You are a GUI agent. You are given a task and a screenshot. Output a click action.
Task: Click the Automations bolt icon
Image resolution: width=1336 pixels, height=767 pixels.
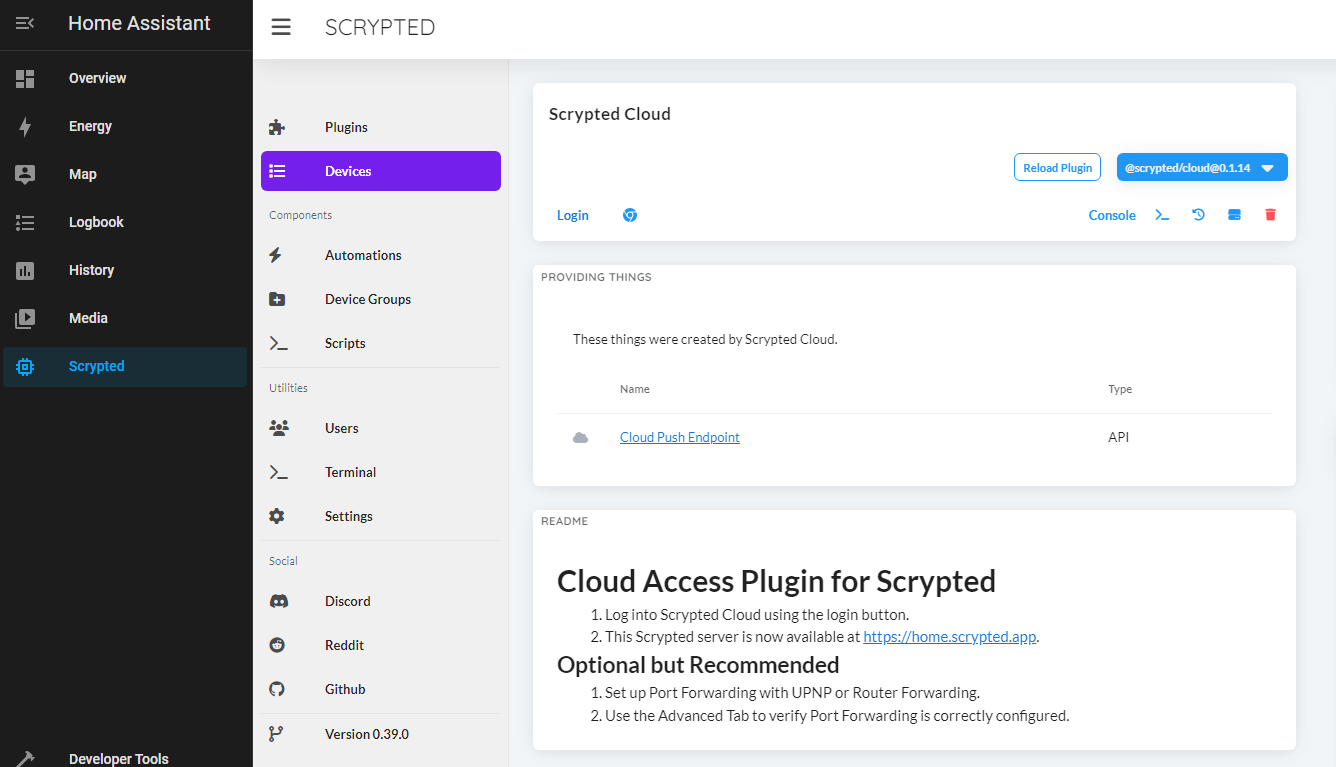click(277, 255)
